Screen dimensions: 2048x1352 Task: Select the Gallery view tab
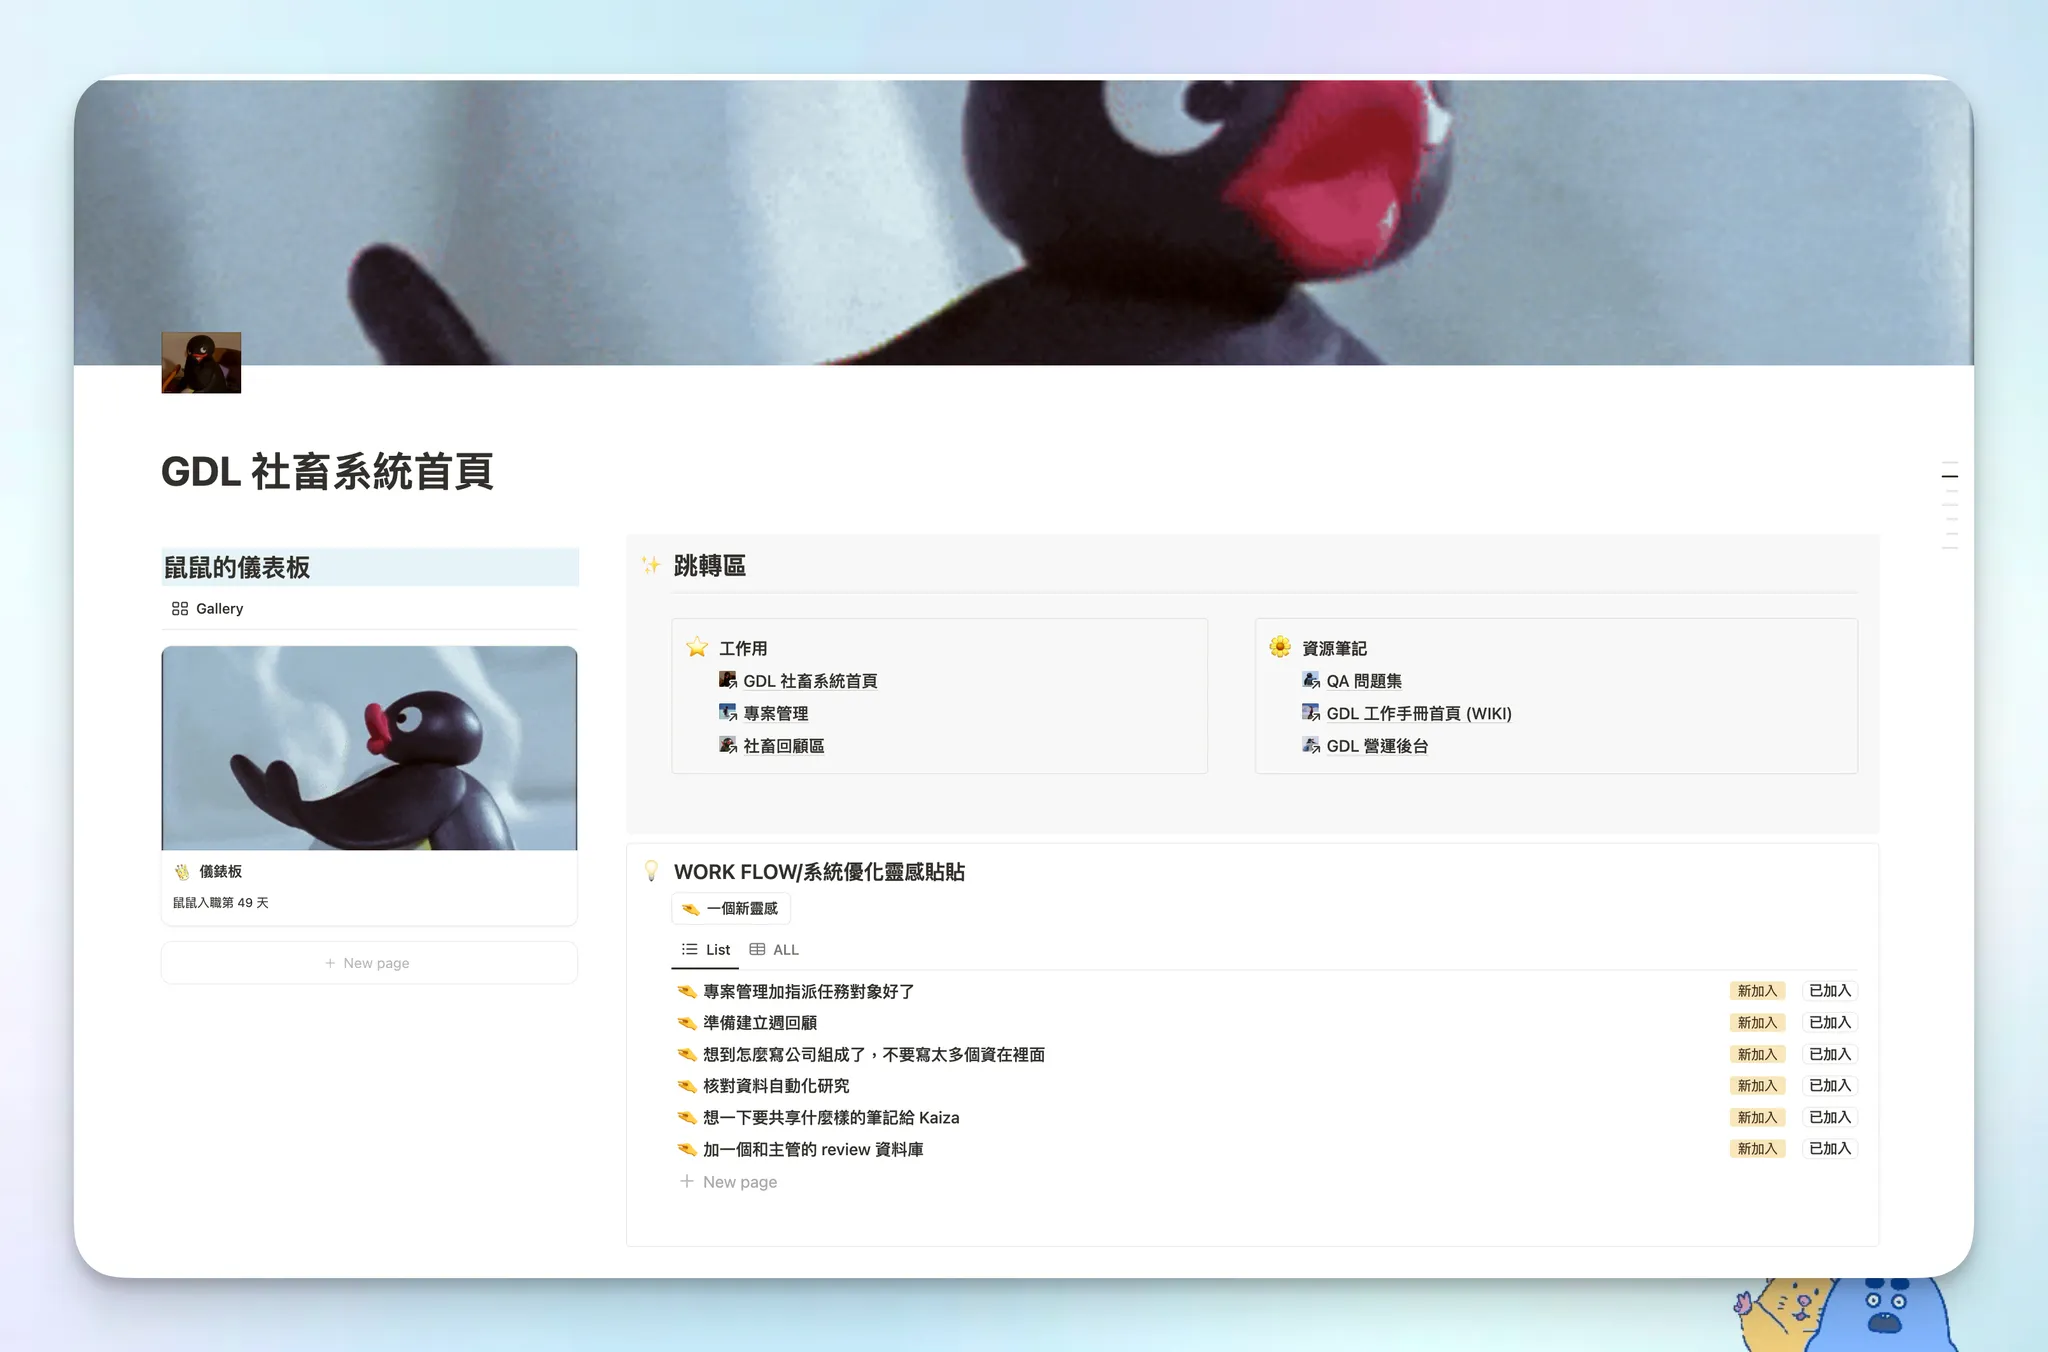click(208, 608)
